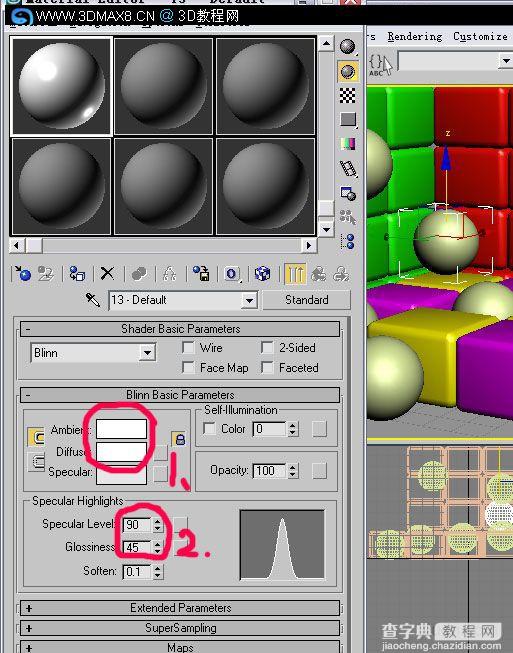Click the Video Color Check icon
Viewport: 513px width, 653px height.
click(x=348, y=144)
